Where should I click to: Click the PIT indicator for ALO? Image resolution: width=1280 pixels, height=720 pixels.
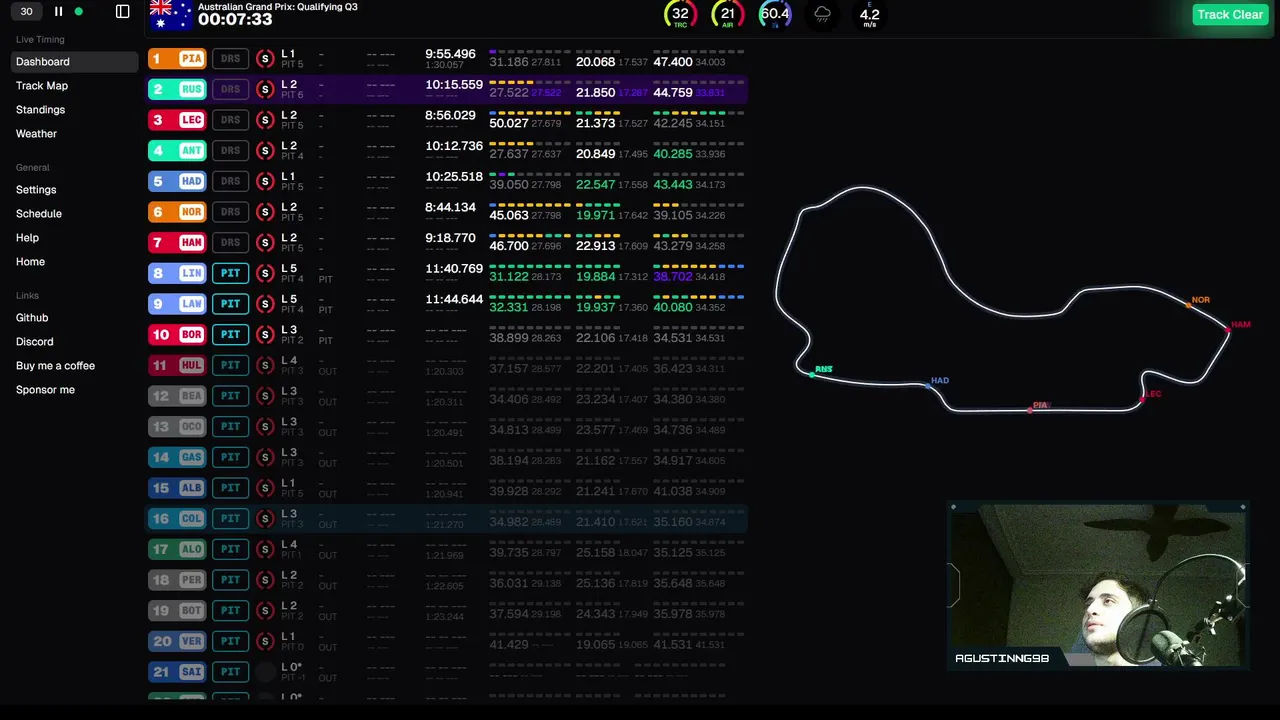(230, 549)
